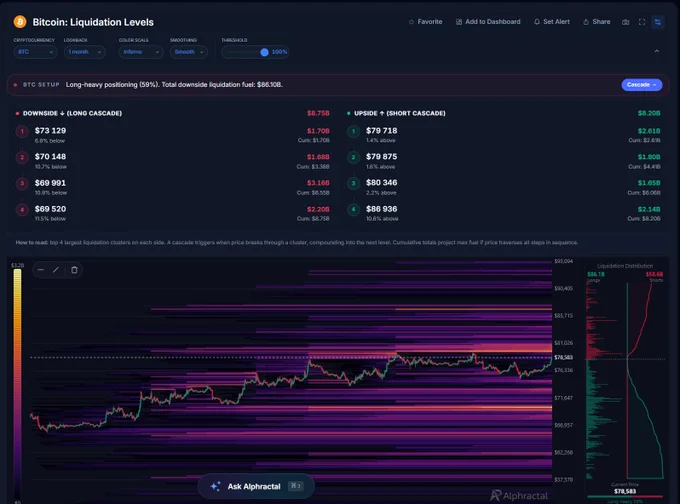Click the $3.16B value for $69 991
Screen dimensions: 680x504
click(318, 183)
